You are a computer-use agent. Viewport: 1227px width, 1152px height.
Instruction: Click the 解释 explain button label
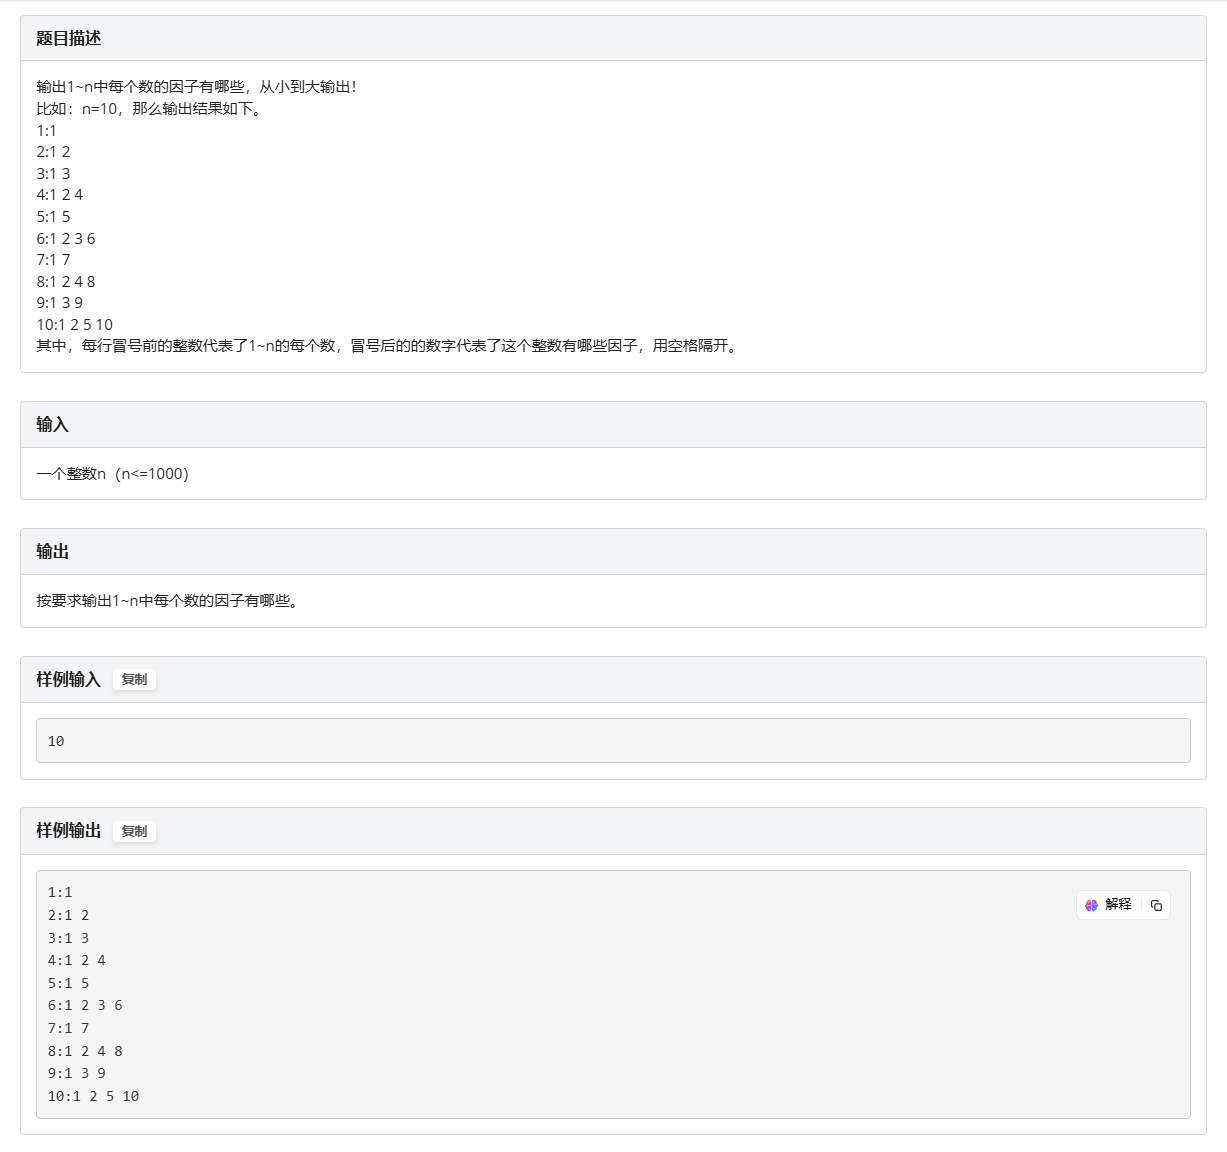pos(1118,904)
